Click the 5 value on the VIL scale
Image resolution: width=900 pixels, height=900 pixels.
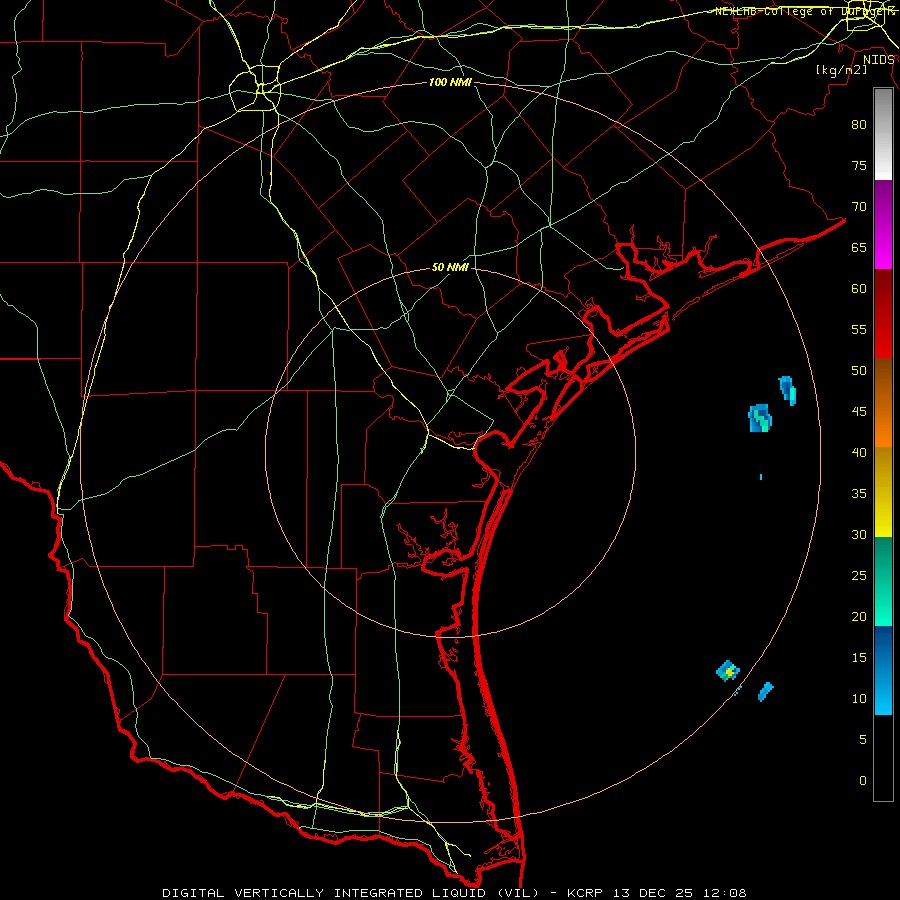[x=863, y=740]
